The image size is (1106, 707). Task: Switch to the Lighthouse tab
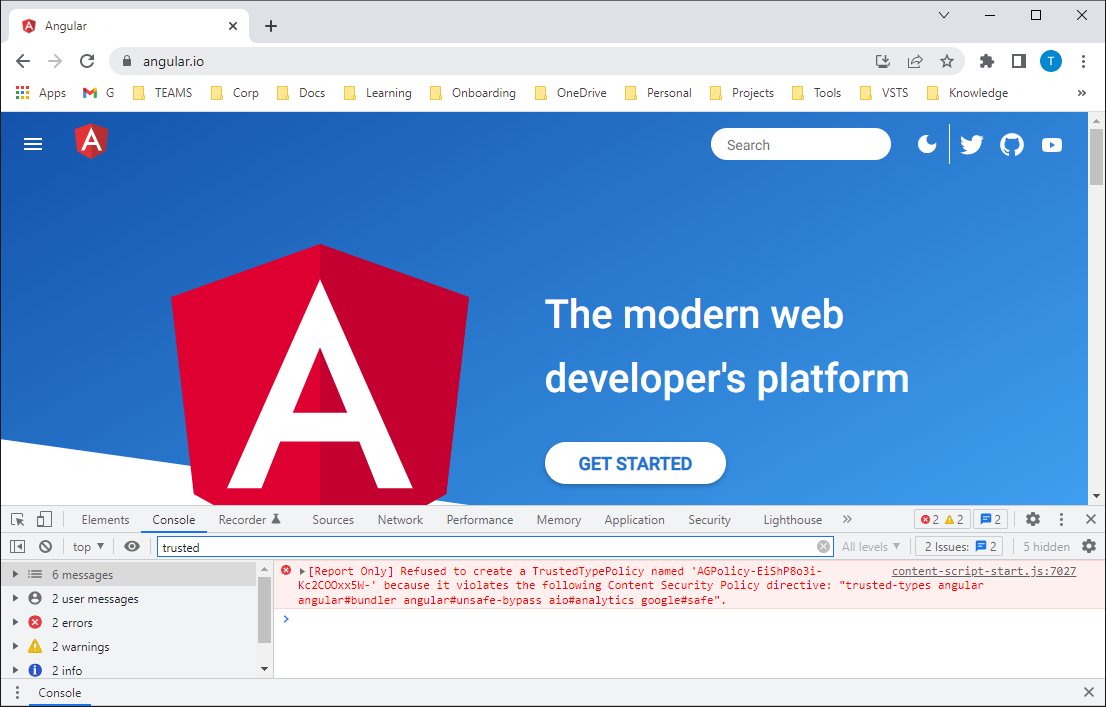(793, 519)
